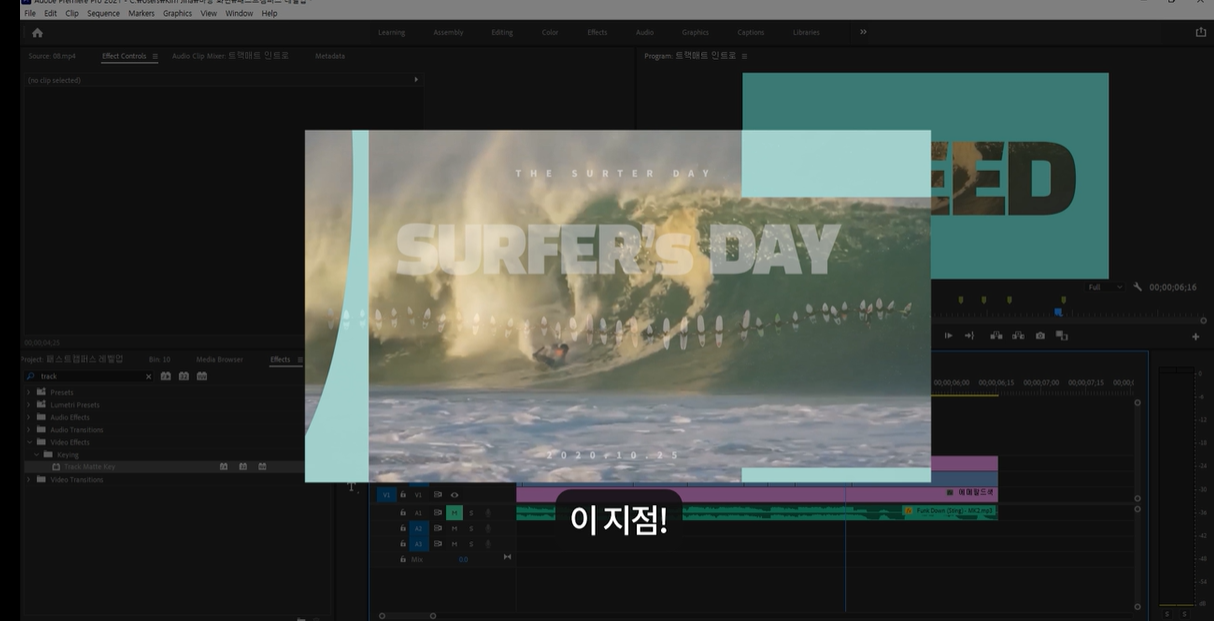Select the Type tool in the toolbar
Screen dimensions: 1214x621
[x=352, y=487]
